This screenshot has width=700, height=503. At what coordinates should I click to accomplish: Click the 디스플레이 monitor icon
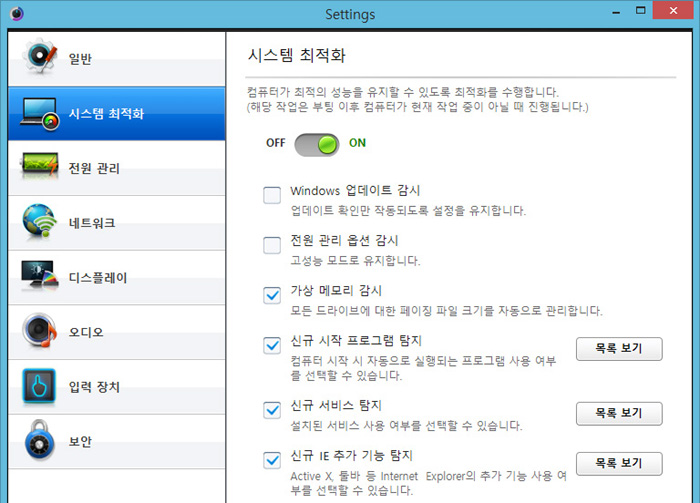click(40, 275)
